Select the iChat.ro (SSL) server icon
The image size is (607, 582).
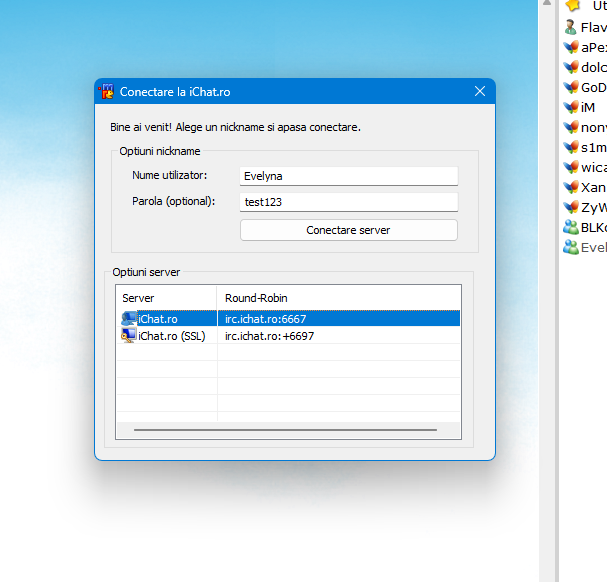130,337
